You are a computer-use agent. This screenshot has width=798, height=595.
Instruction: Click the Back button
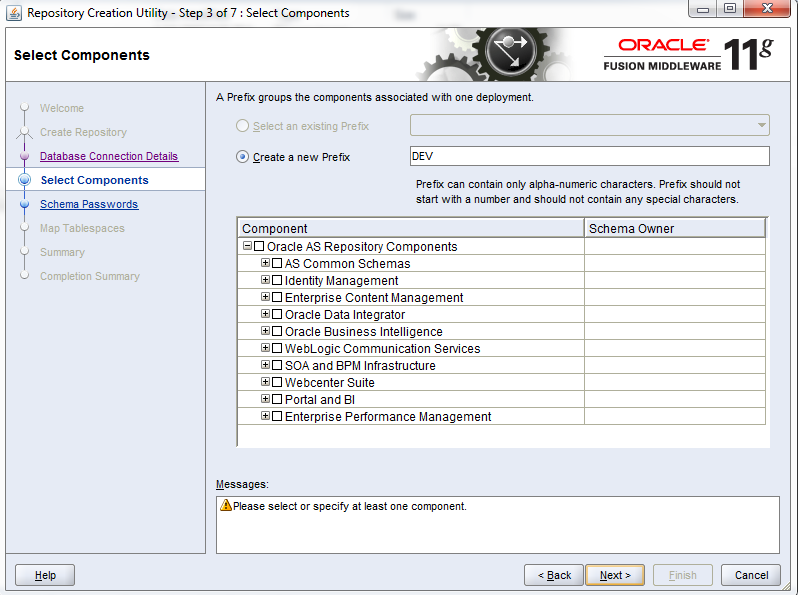554,575
